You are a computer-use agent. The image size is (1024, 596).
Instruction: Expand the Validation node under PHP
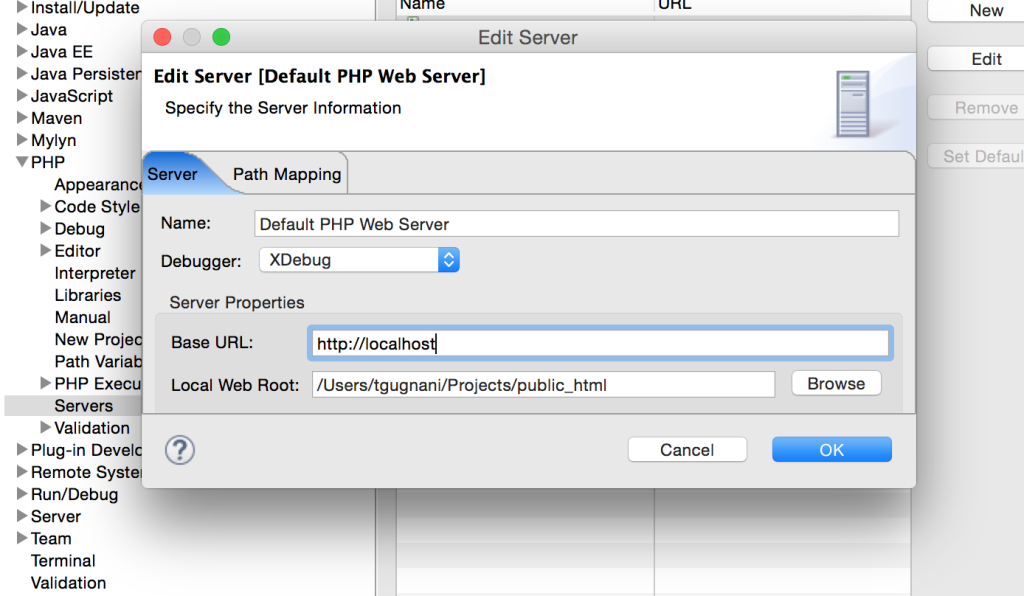click(x=46, y=428)
